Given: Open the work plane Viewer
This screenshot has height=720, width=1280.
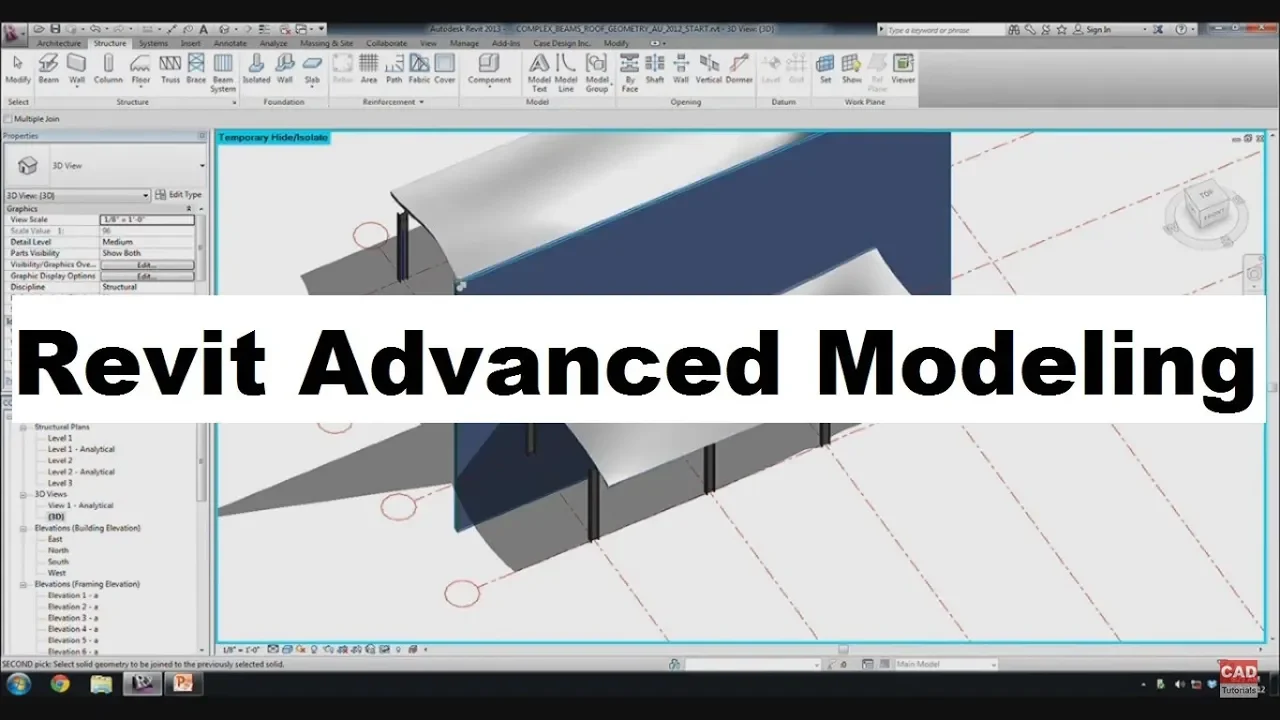Looking at the screenshot, I should click(903, 68).
